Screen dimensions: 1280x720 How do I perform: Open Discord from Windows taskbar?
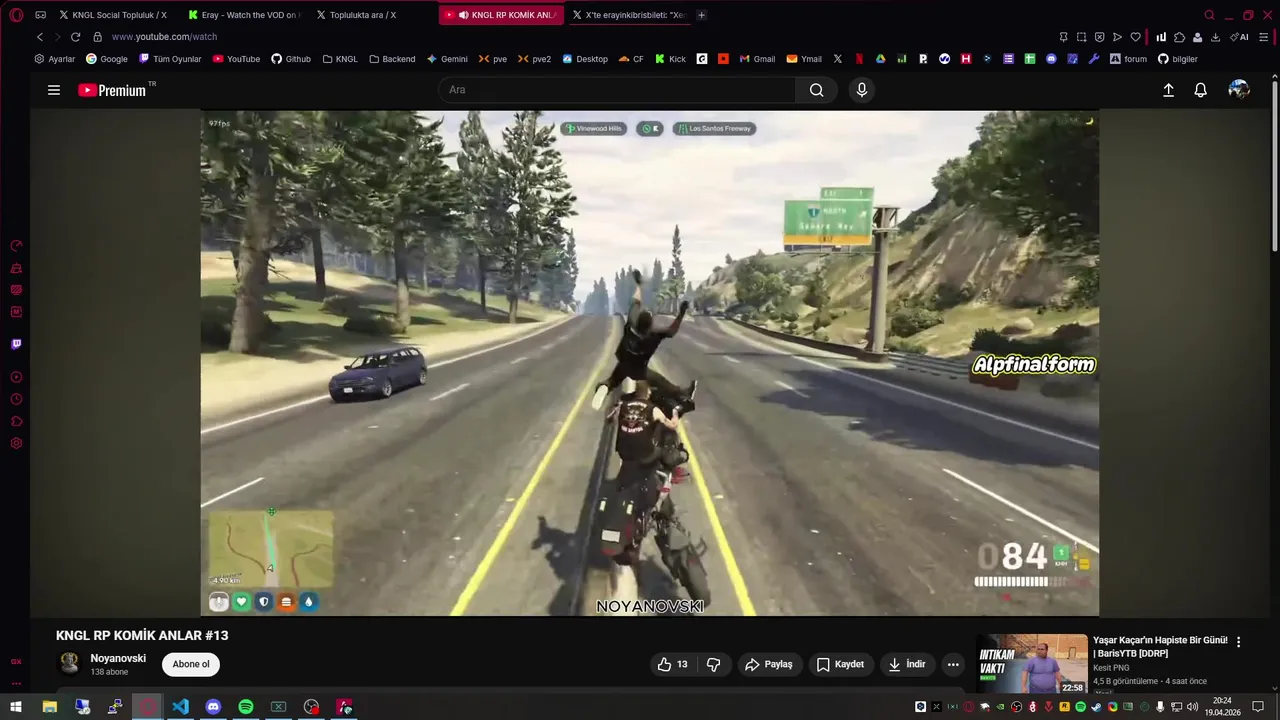pyautogui.click(x=213, y=707)
